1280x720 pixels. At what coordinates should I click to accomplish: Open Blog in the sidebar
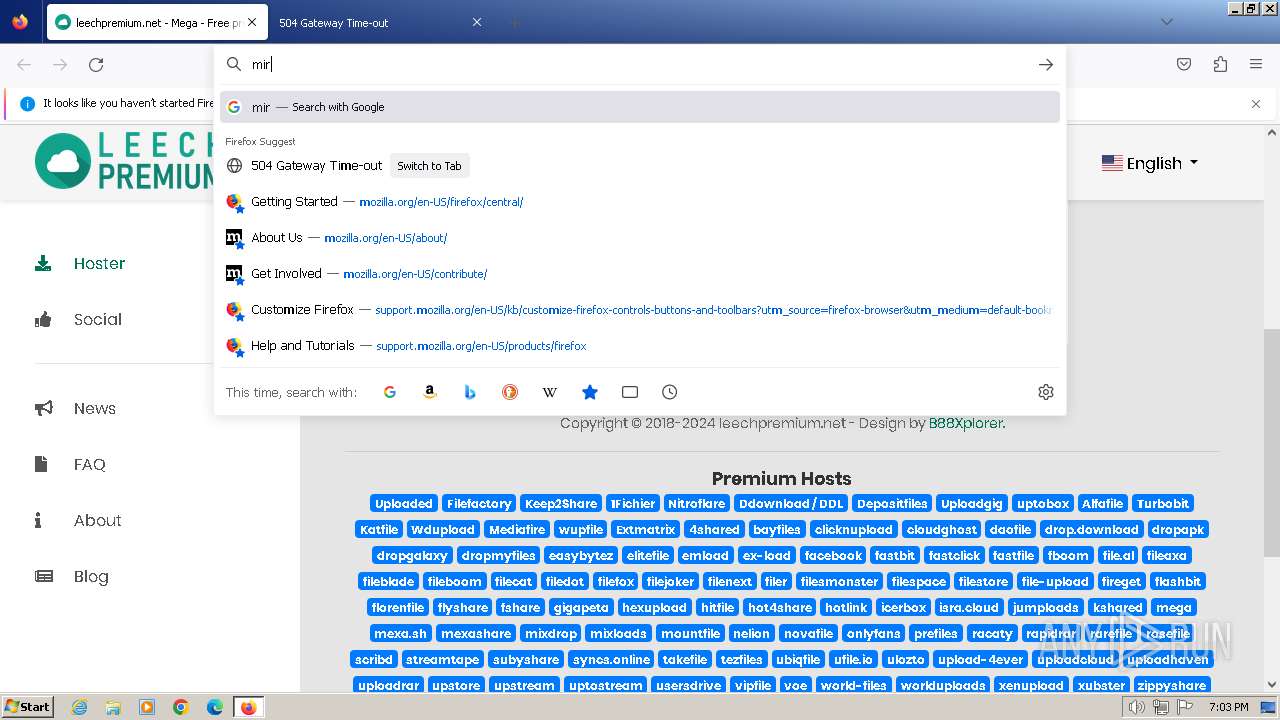(90, 577)
